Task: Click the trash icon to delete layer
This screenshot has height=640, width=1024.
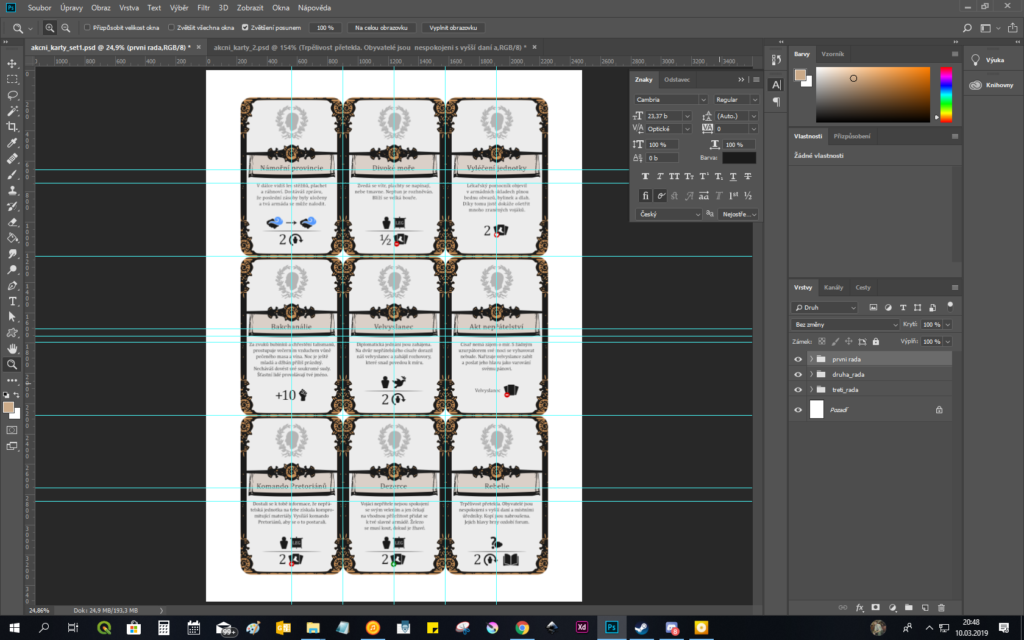Action: (x=940, y=606)
